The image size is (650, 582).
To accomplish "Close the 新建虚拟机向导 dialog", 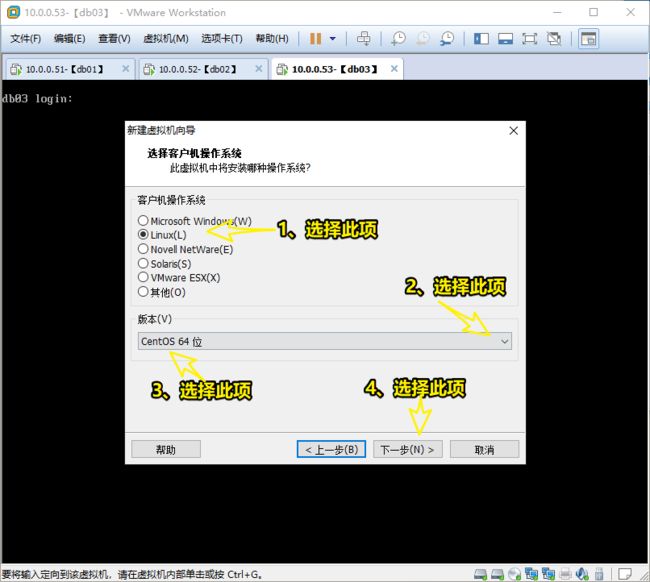I will coord(513,131).
